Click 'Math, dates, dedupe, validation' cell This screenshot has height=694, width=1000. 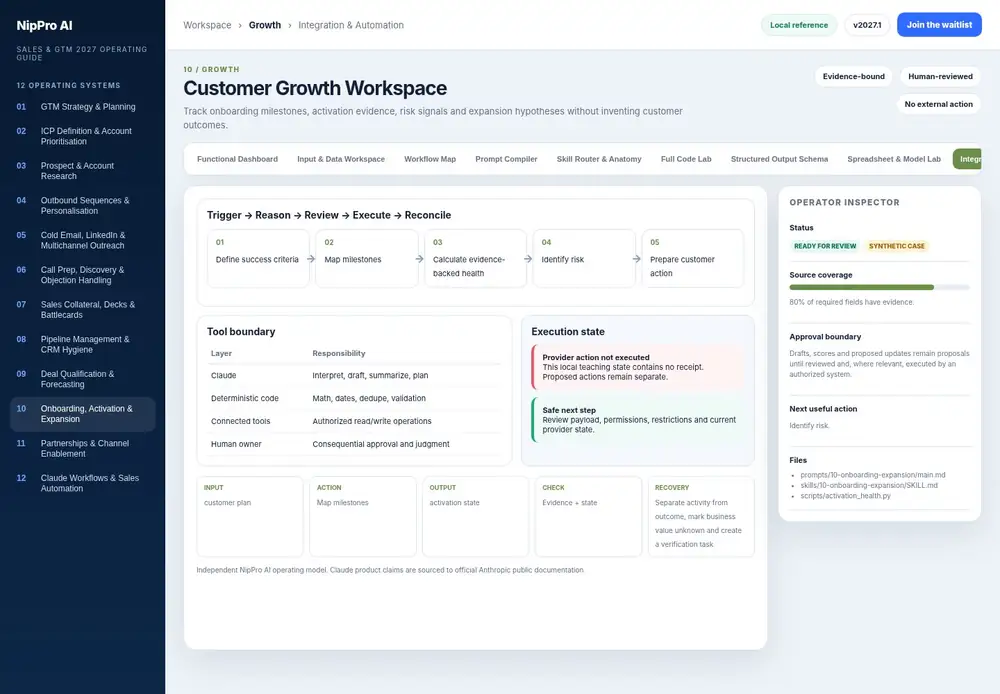(x=369, y=398)
